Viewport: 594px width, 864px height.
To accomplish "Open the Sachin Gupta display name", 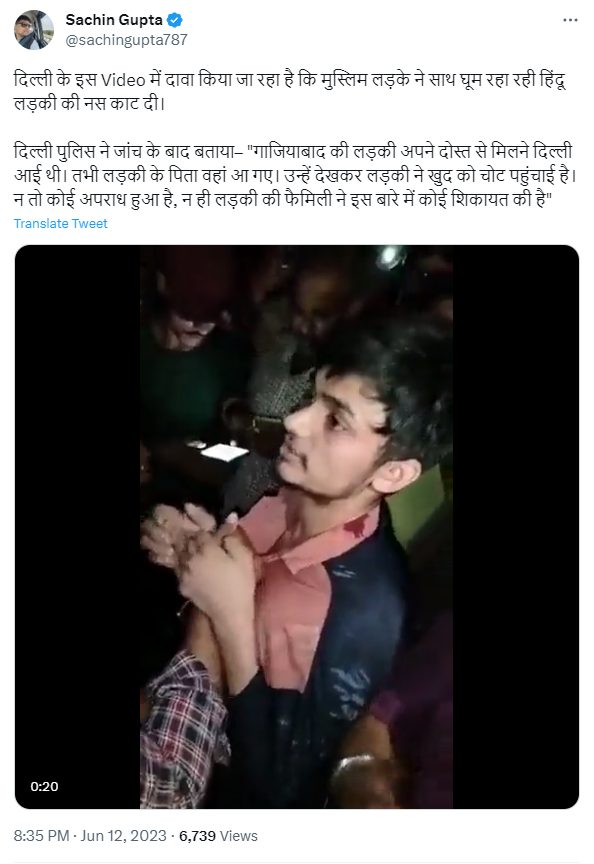I will [x=114, y=20].
